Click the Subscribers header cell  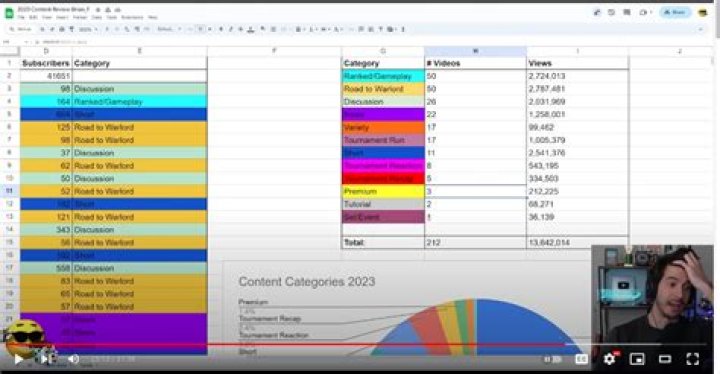click(x=46, y=63)
